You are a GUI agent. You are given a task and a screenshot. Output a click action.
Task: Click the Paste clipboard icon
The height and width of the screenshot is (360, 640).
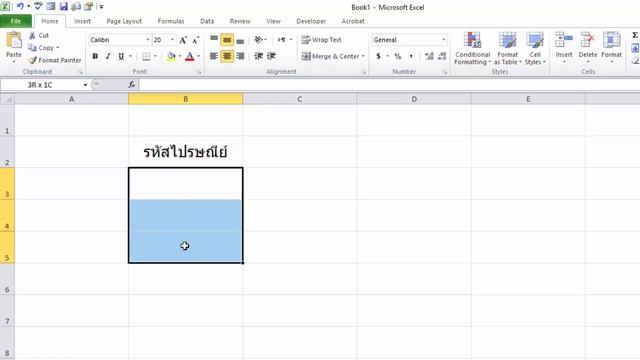(14, 41)
